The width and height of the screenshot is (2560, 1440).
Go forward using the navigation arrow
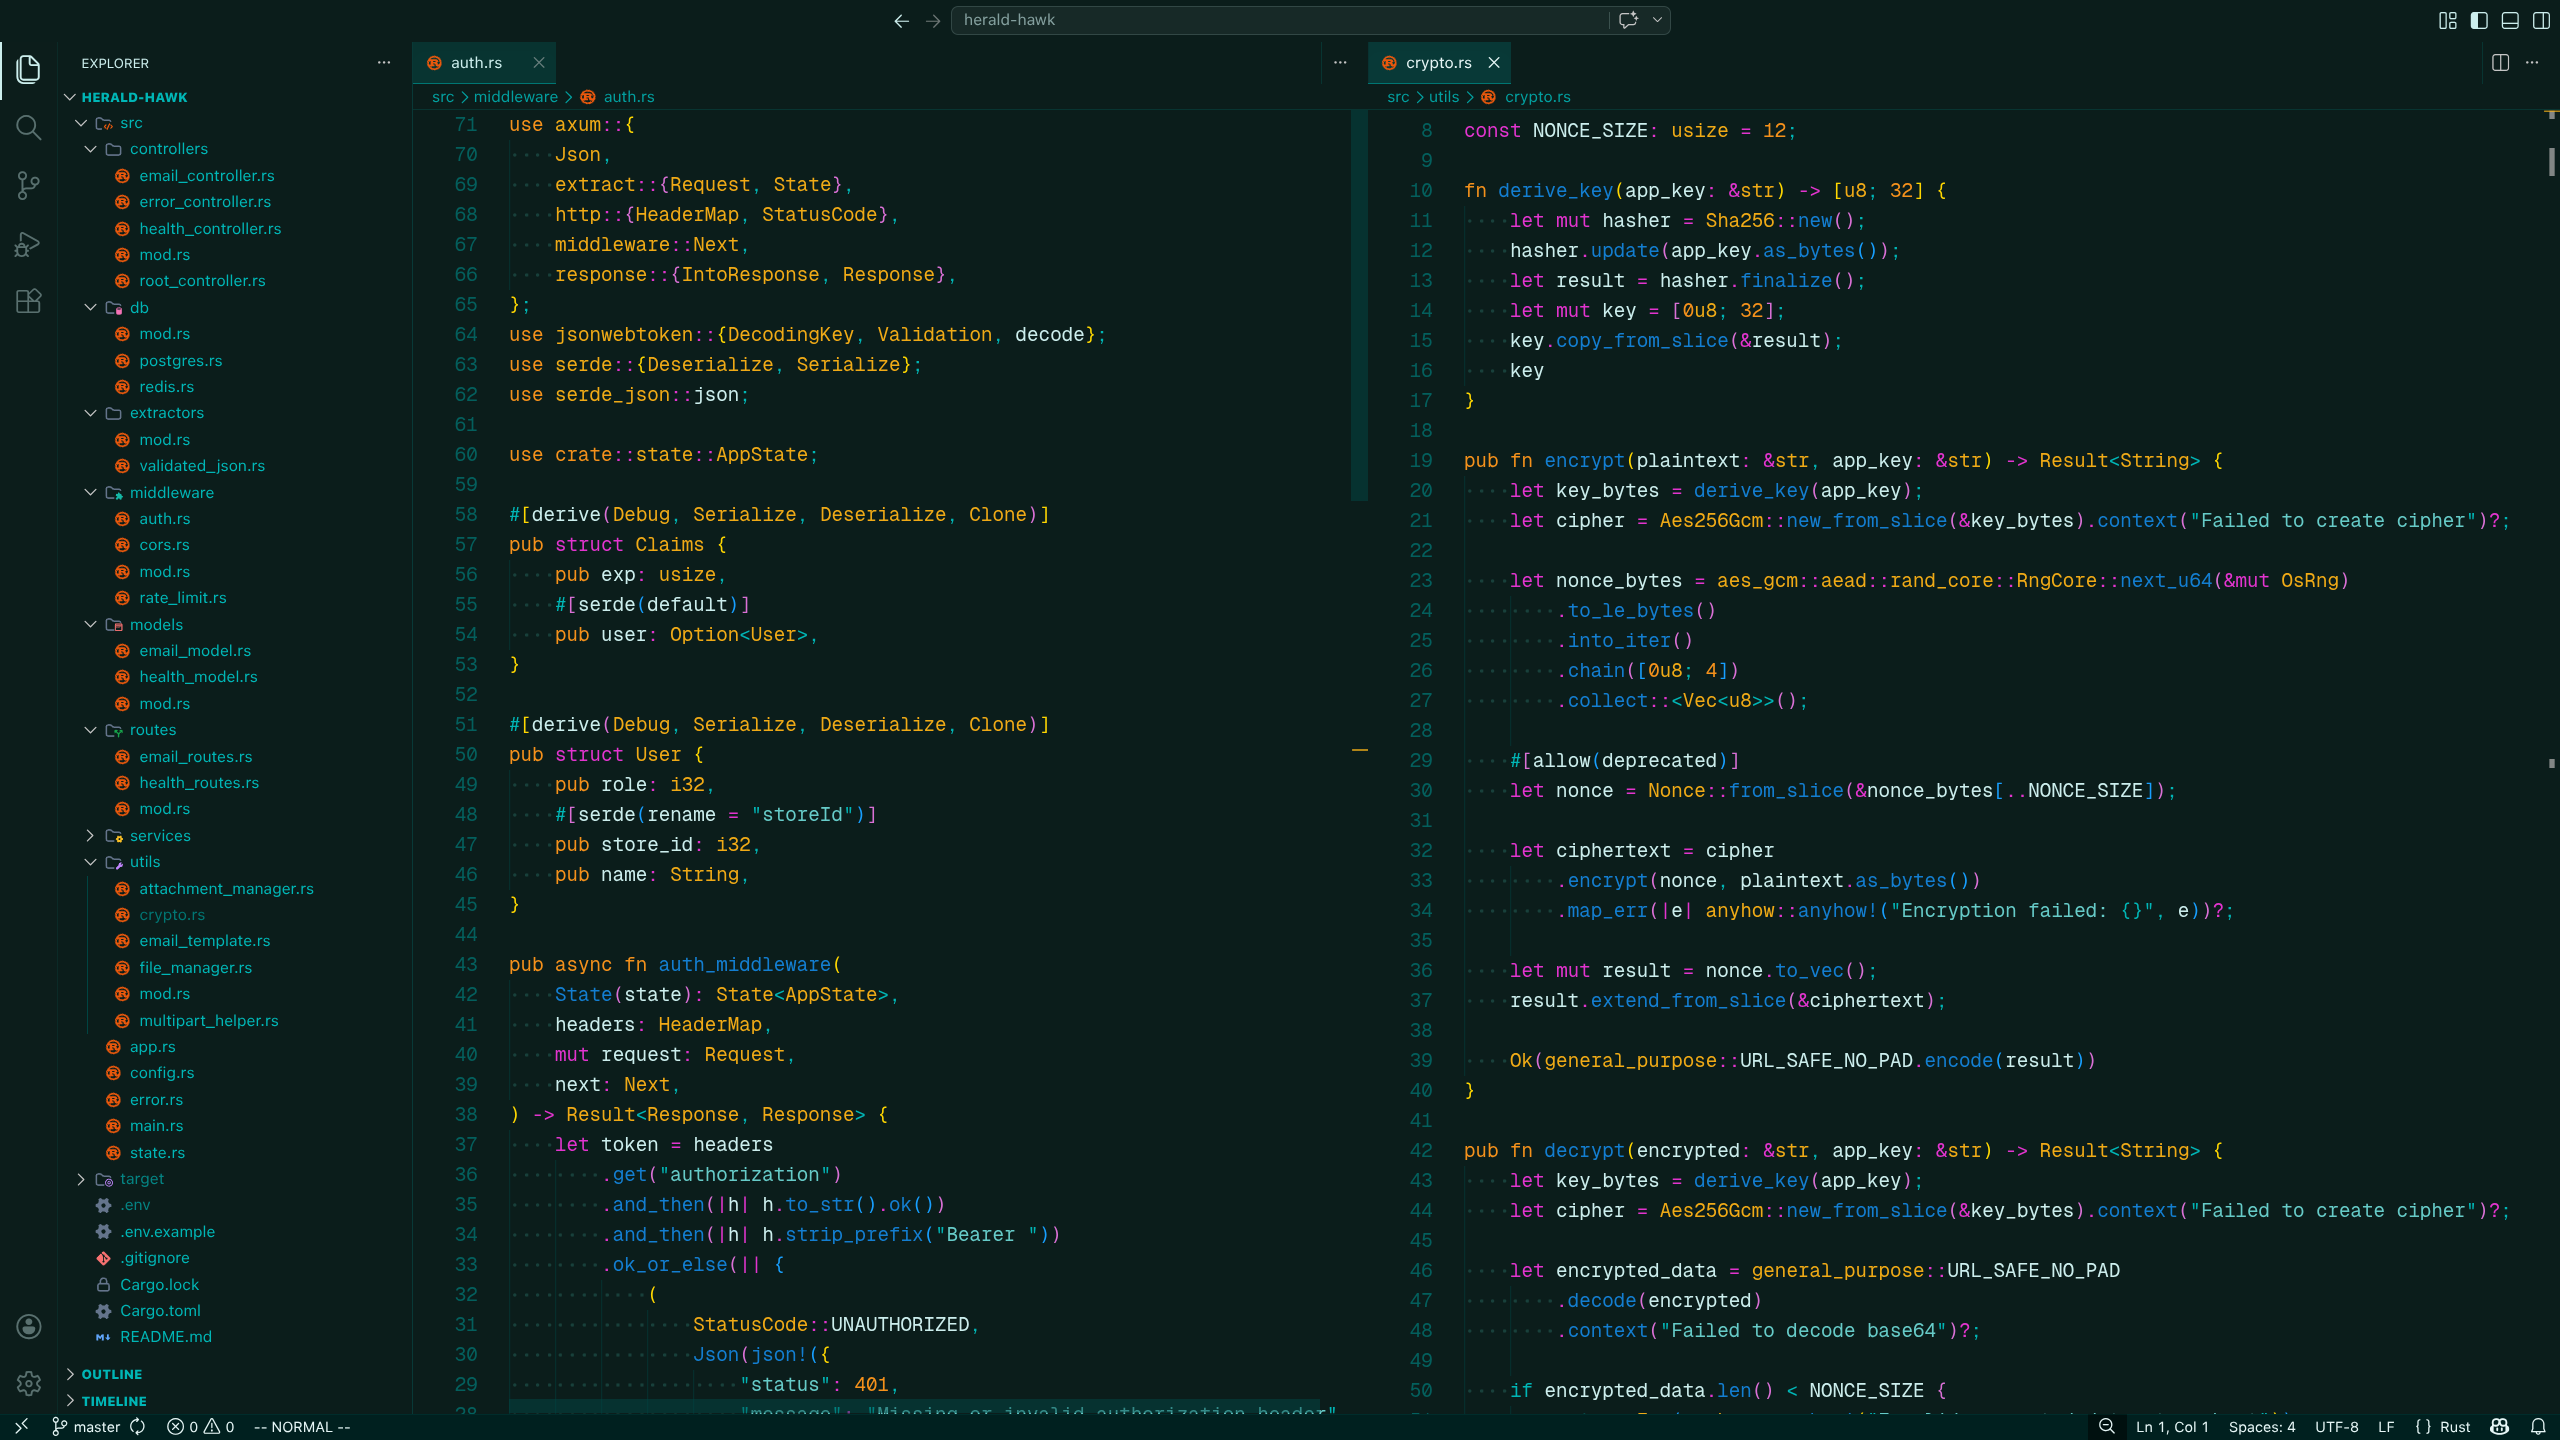933,20
